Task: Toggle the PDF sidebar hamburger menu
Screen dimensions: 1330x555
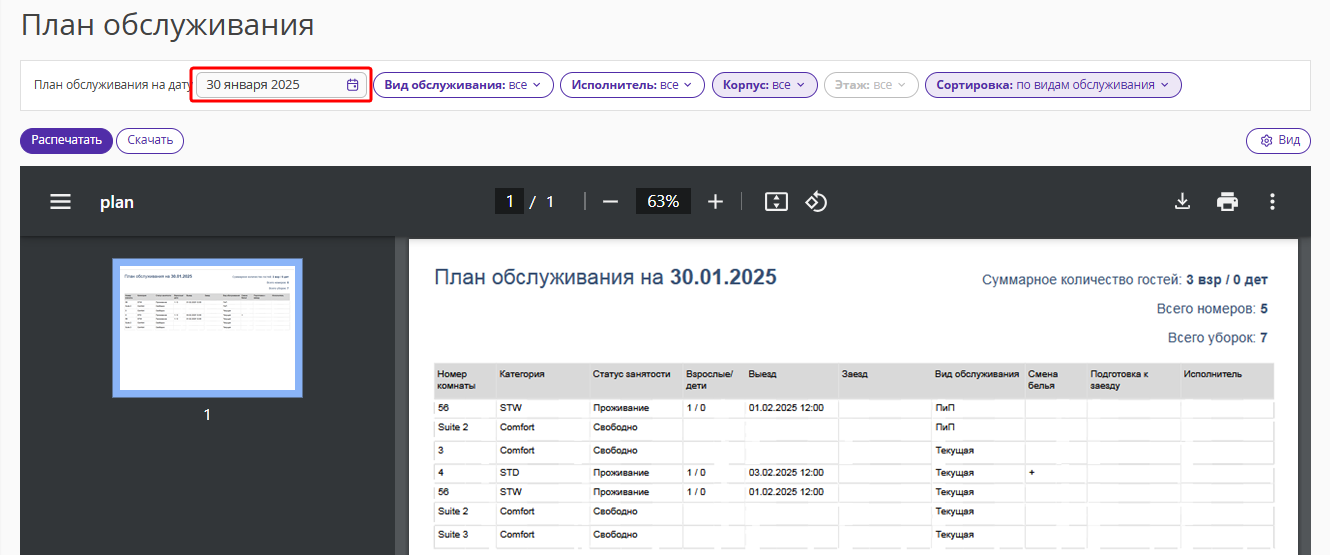Action: pos(61,202)
